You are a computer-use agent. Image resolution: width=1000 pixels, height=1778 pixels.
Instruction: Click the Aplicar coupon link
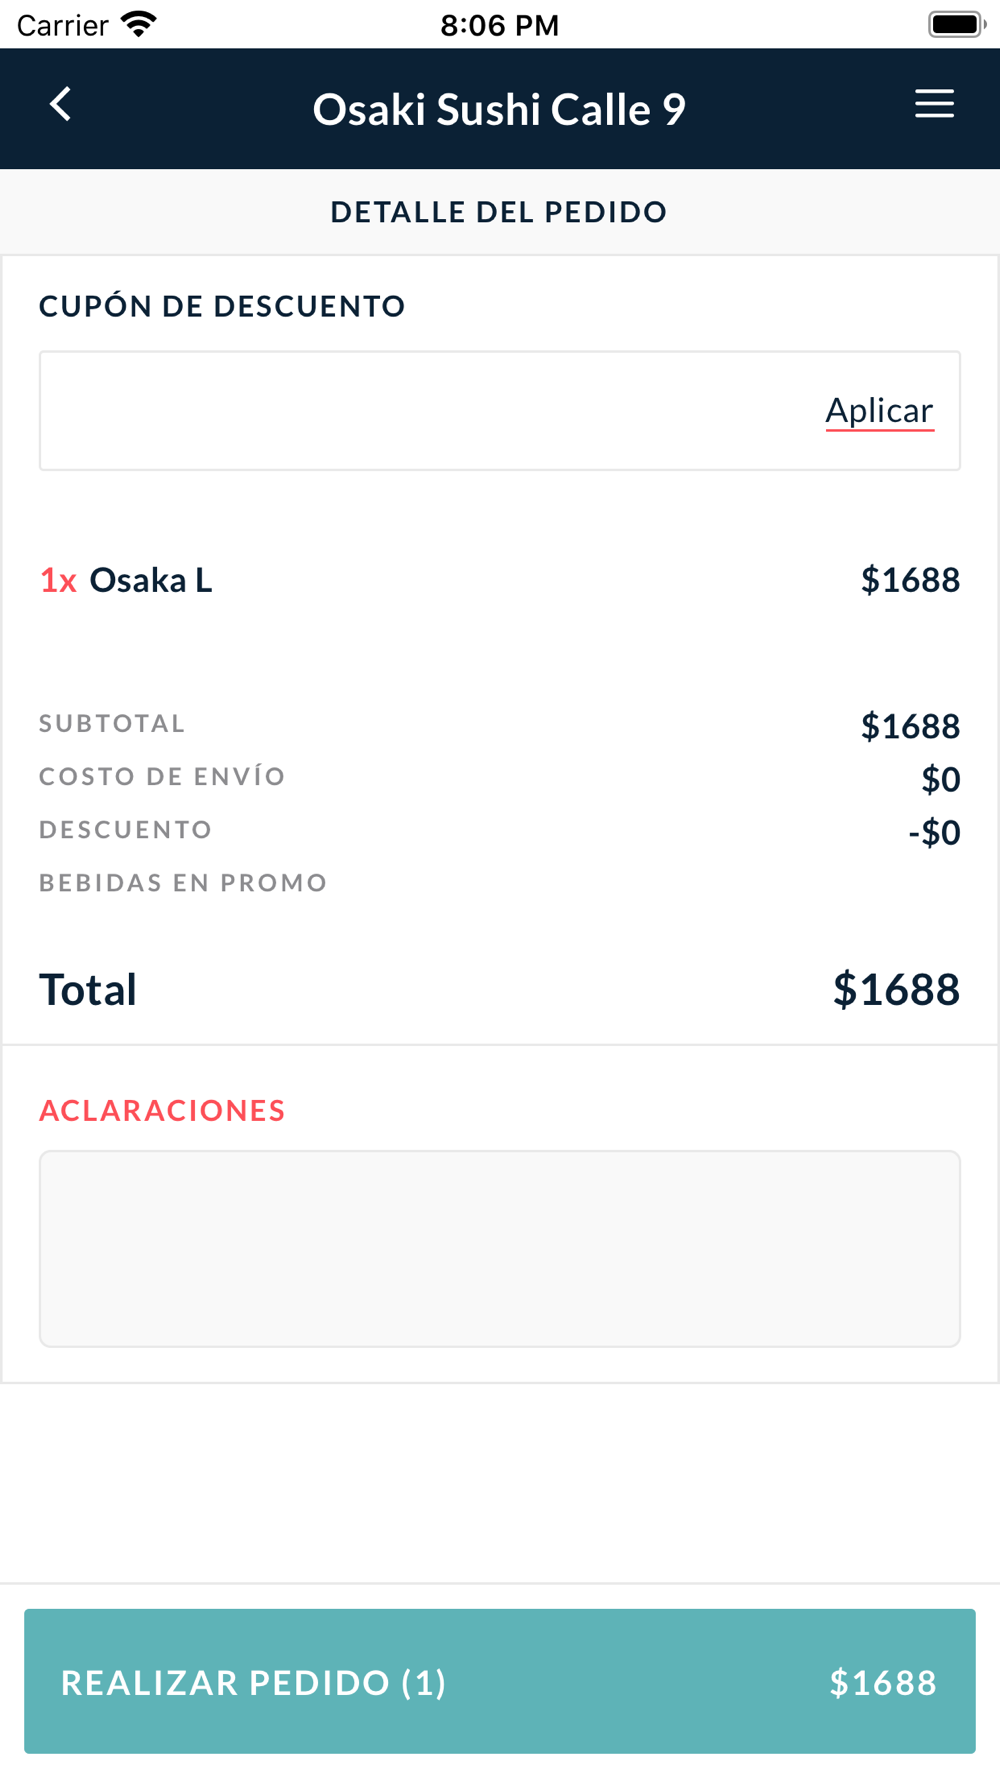tap(879, 411)
